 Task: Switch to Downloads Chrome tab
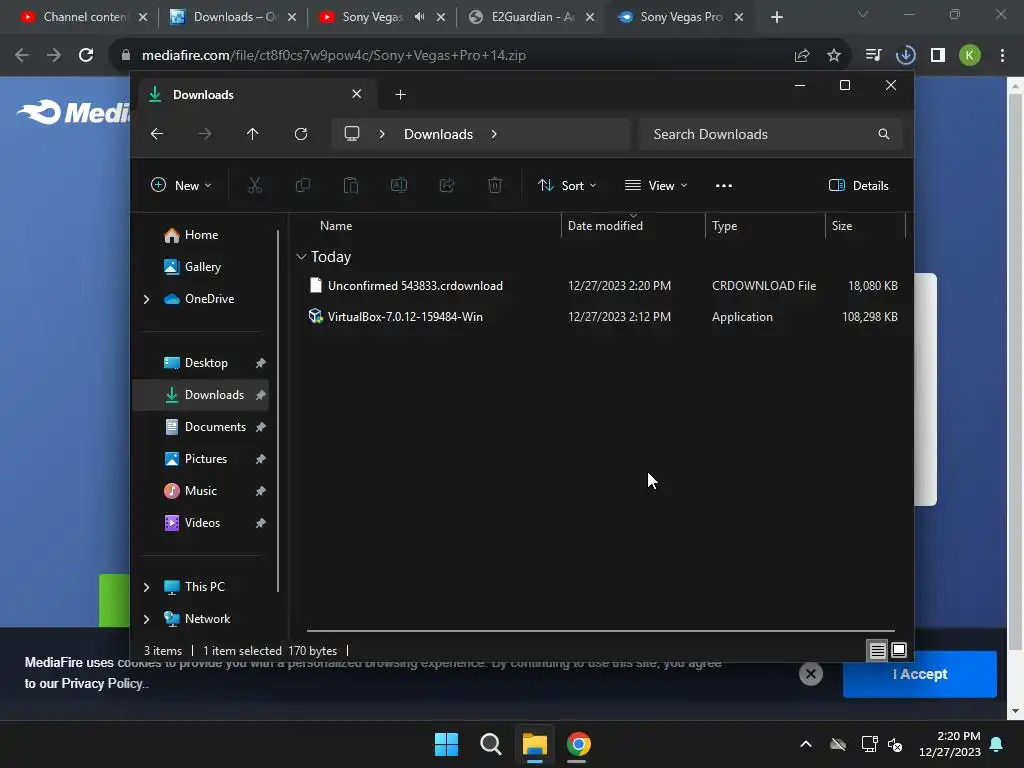[x=232, y=17]
